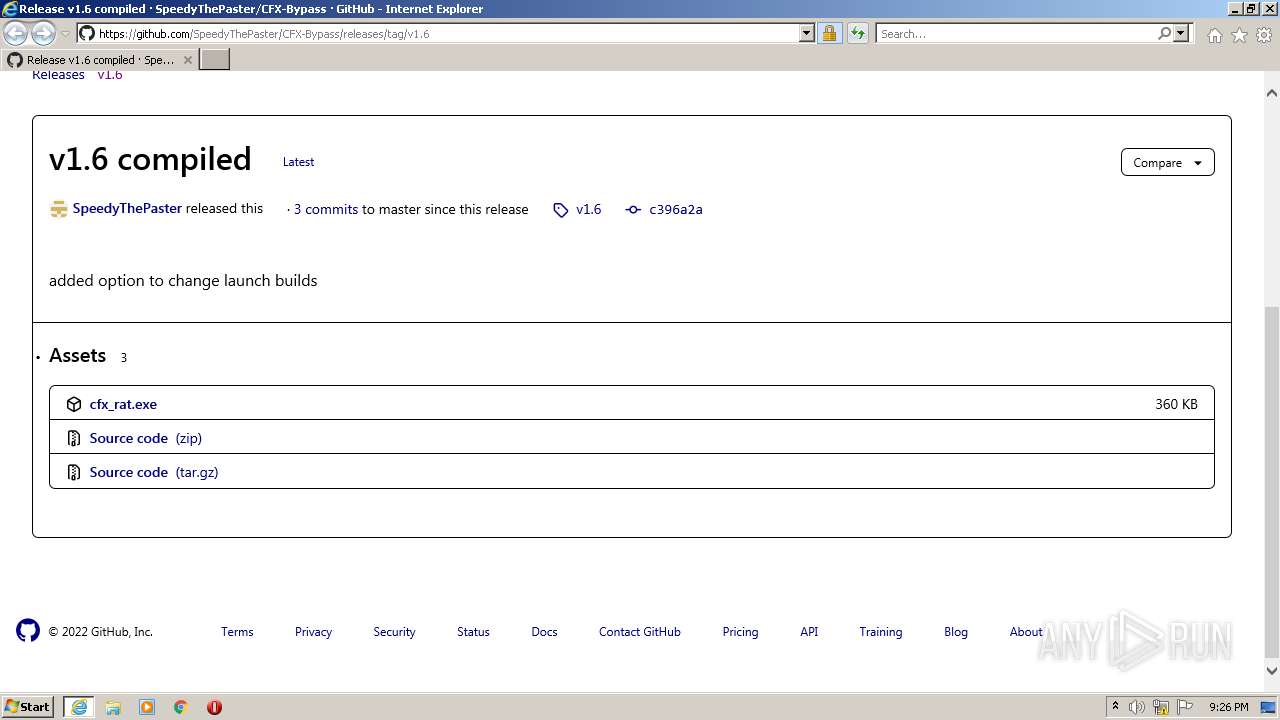Click the volume speaker tray icon

1137,707
